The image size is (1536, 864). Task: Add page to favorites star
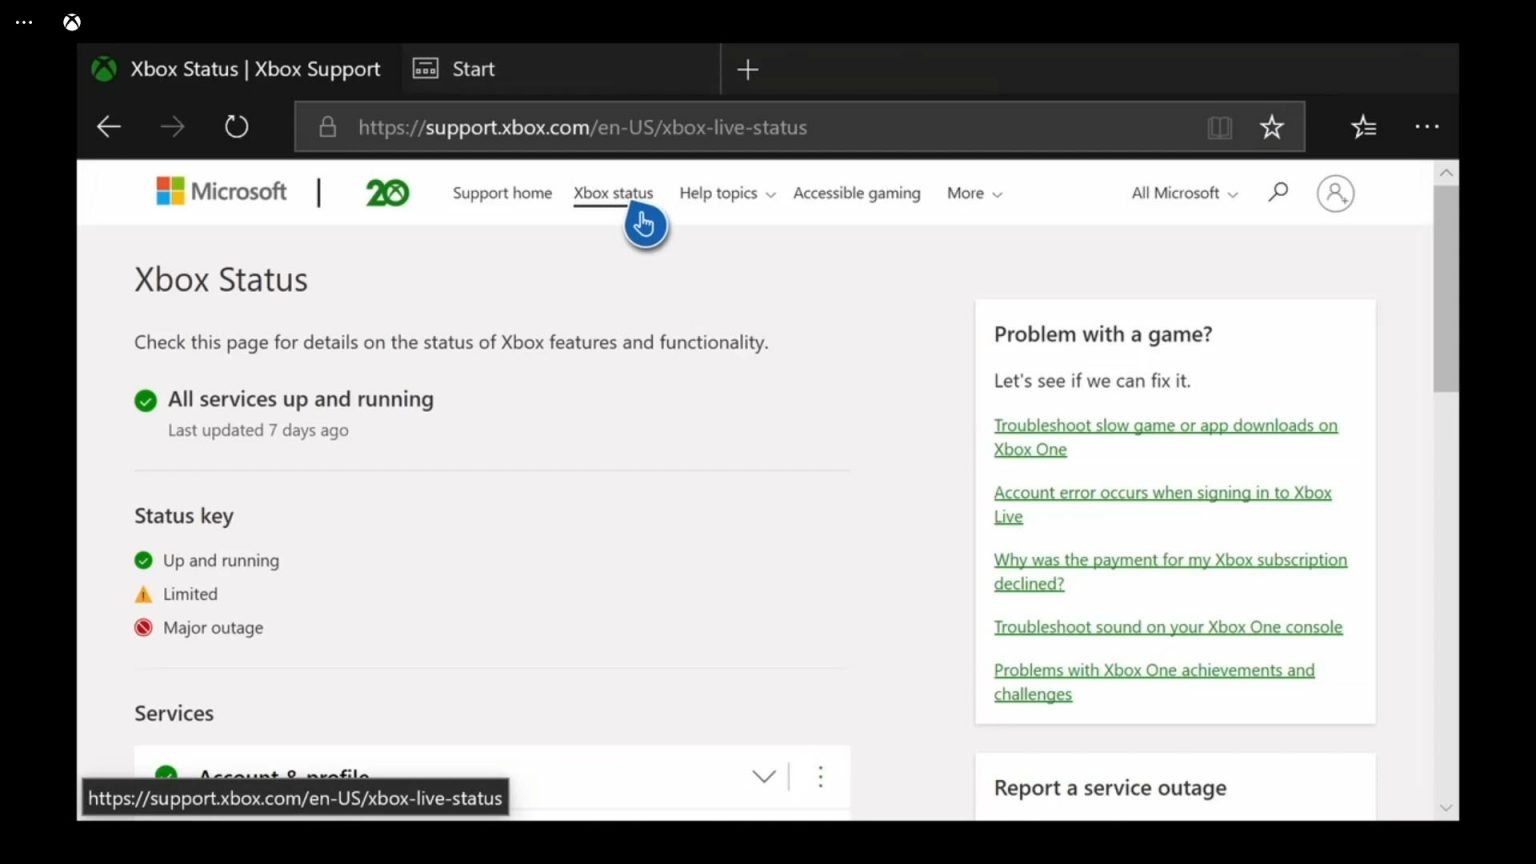click(x=1271, y=127)
